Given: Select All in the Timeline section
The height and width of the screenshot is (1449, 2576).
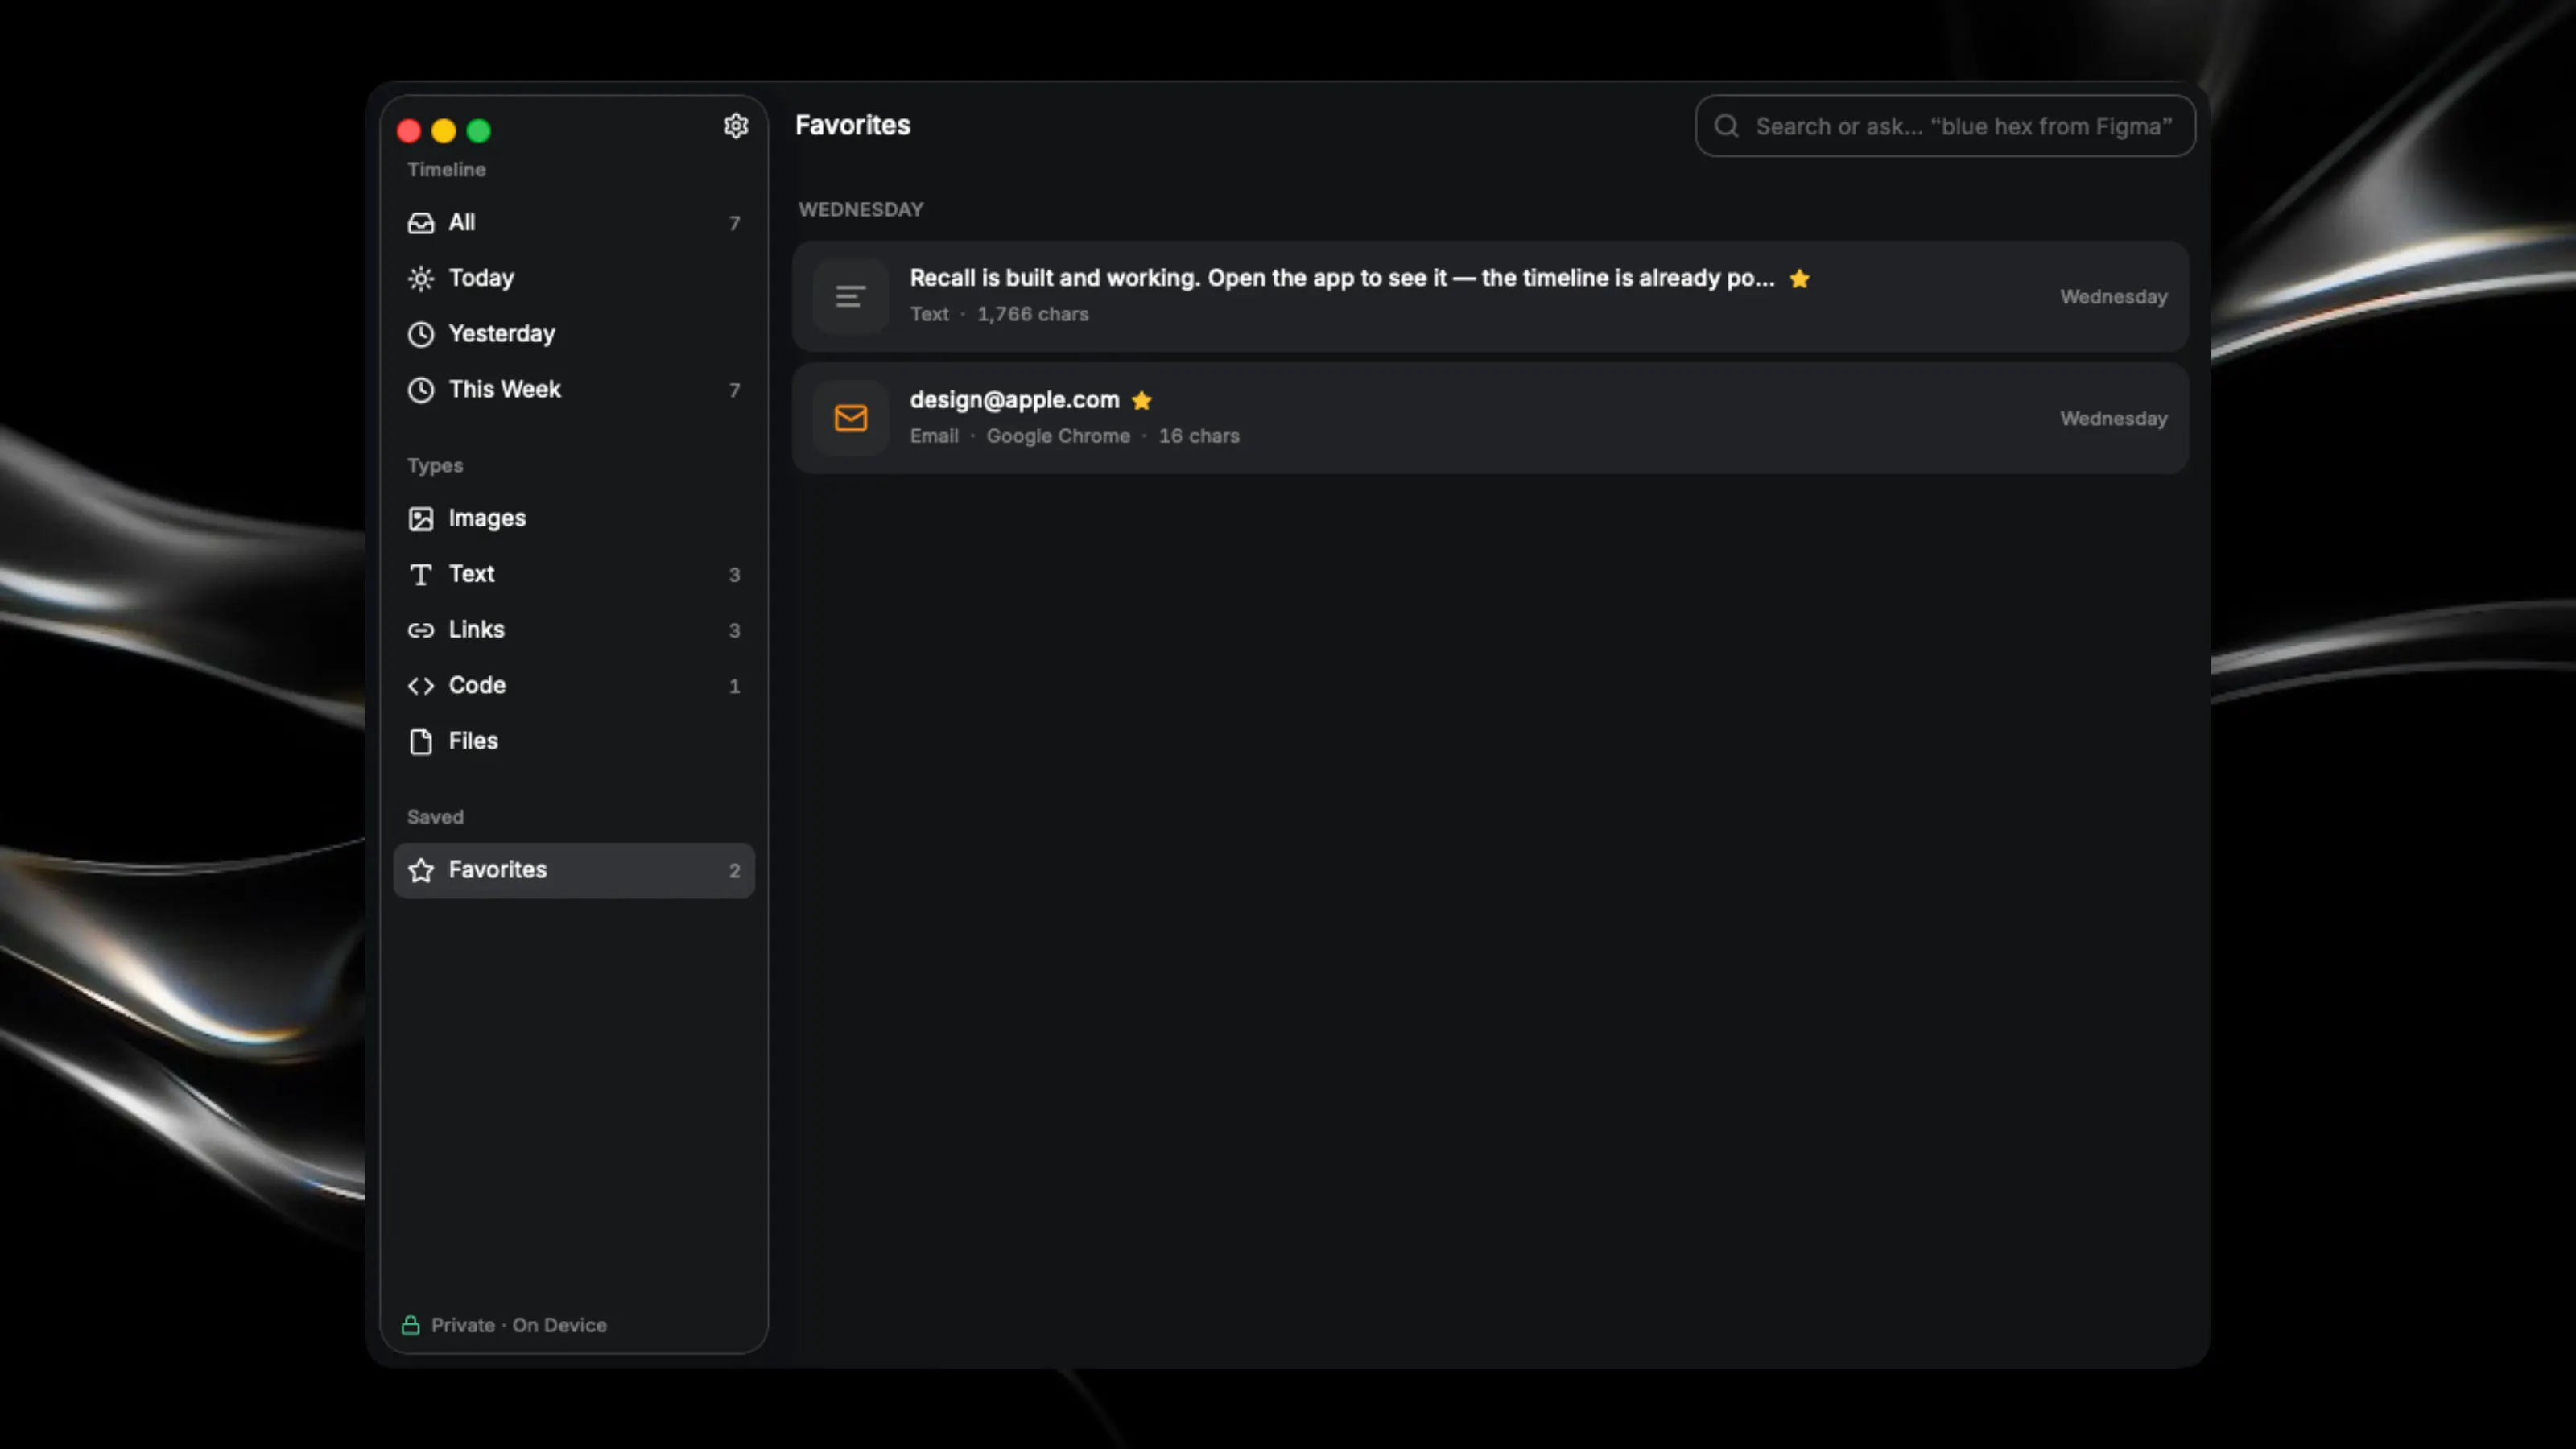Looking at the screenshot, I should pyautogui.click(x=574, y=223).
